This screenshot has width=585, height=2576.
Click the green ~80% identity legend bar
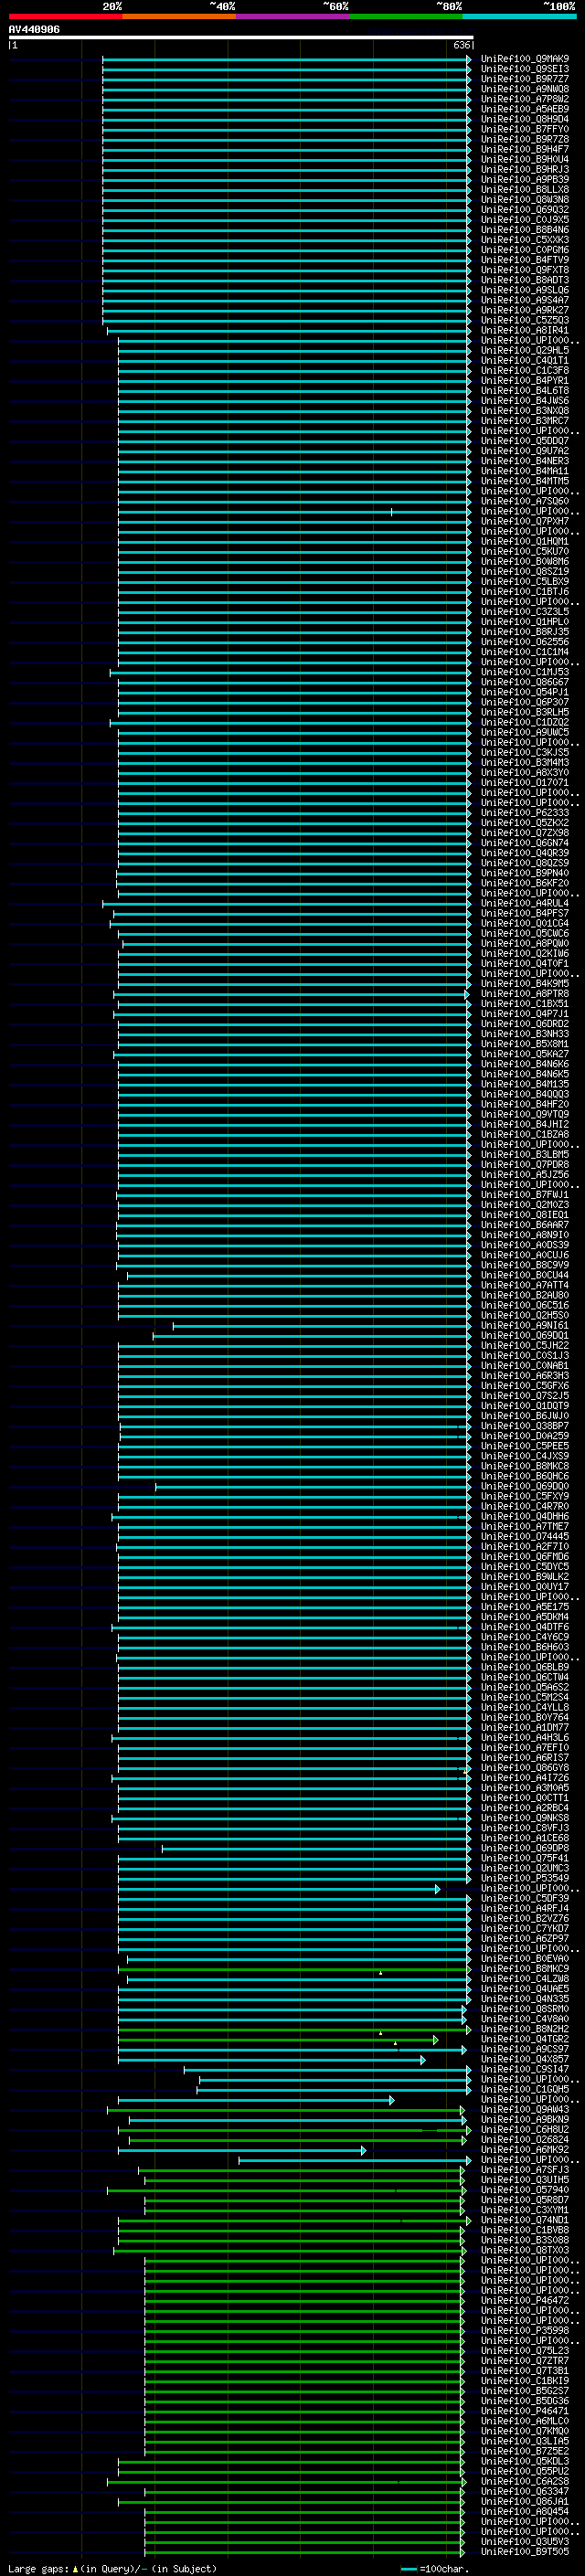tap(406, 16)
